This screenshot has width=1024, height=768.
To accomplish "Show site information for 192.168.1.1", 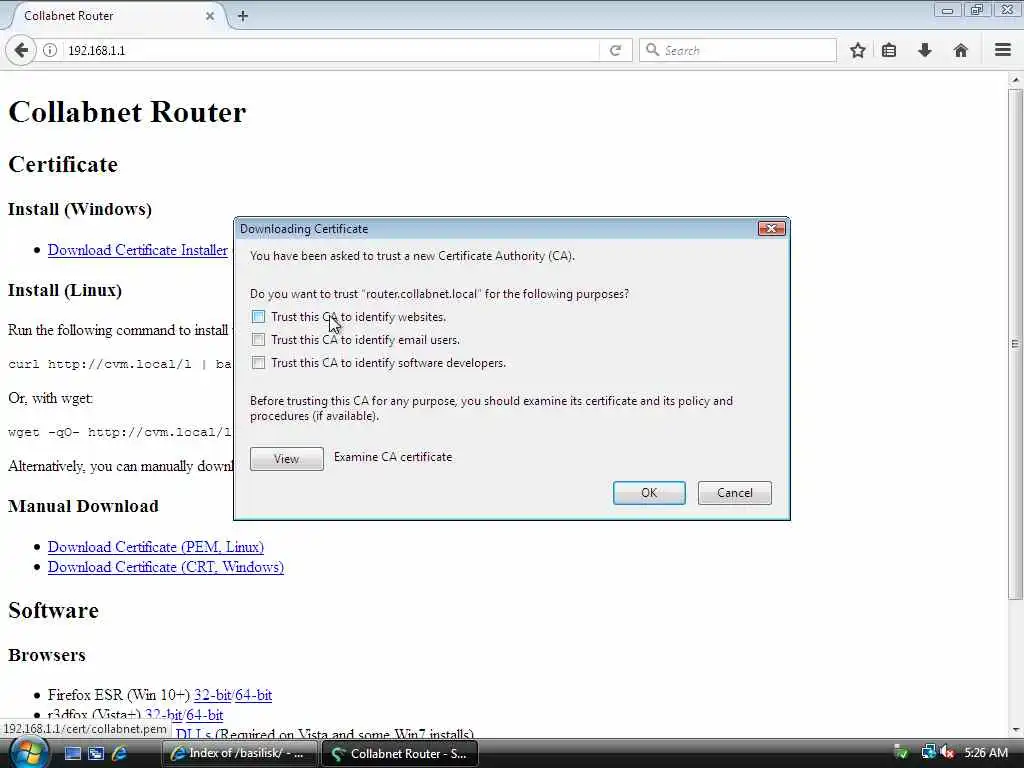I will (50, 50).
